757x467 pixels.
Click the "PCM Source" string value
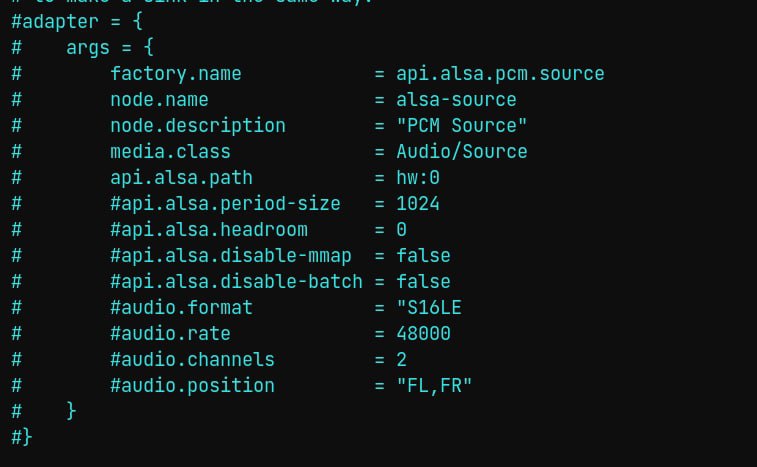pyautogui.click(x=461, y=126)
